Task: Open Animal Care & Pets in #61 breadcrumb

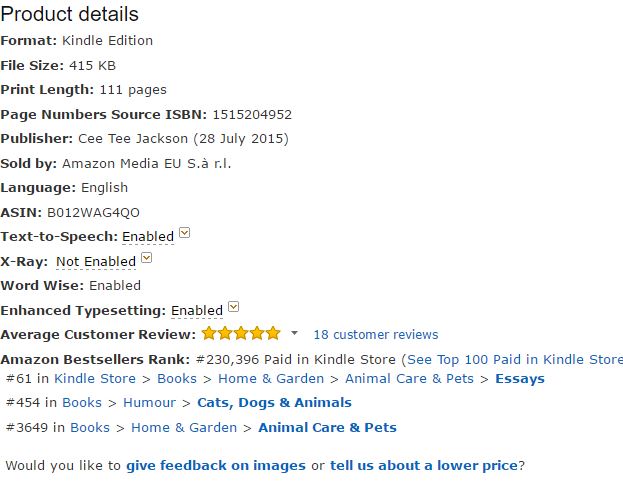Action: [409, 379]
